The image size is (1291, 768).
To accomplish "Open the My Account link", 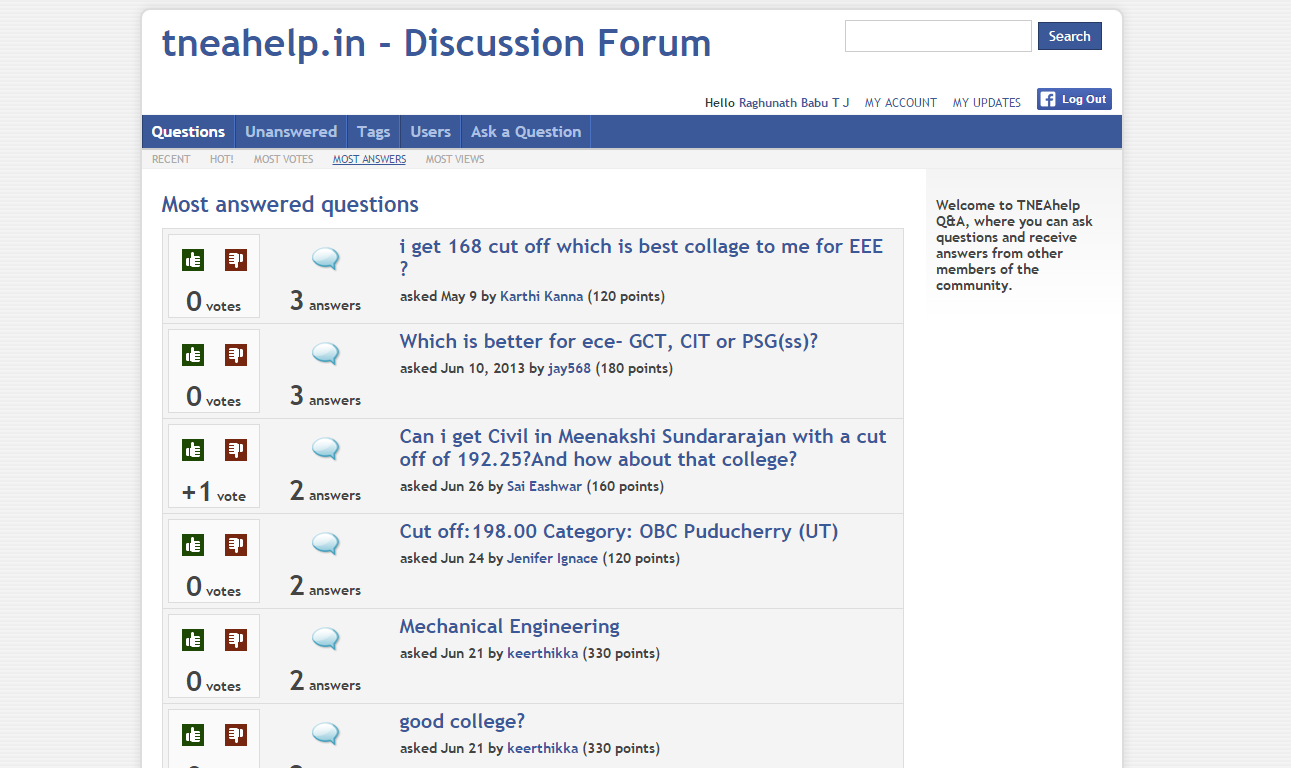I will pyautogui.click(x=901, y=103).
